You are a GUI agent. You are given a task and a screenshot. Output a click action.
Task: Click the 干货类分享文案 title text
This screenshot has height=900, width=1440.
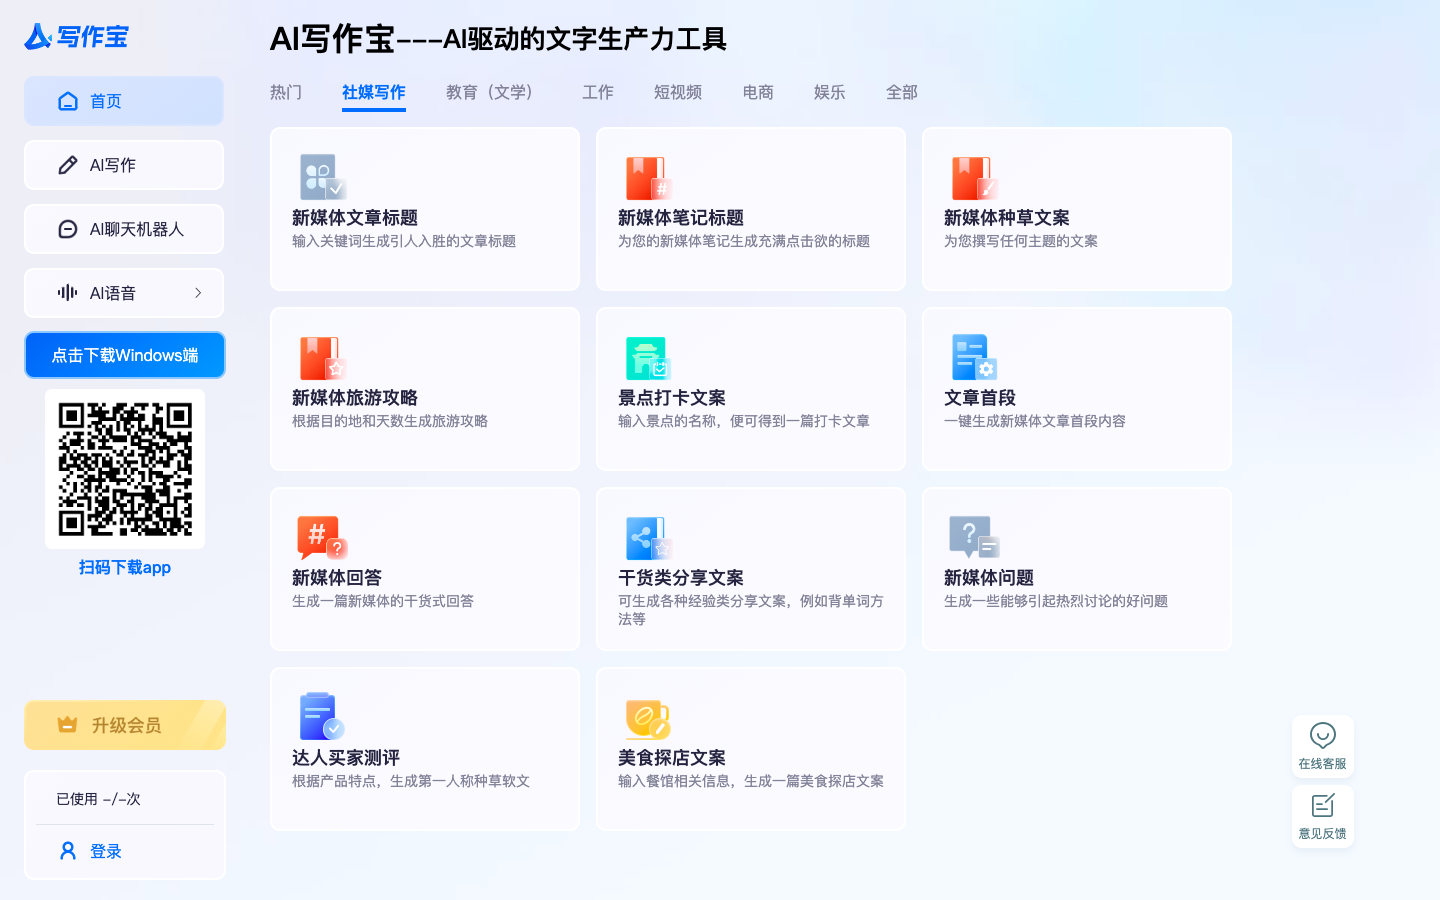click(x=681, y=578)
